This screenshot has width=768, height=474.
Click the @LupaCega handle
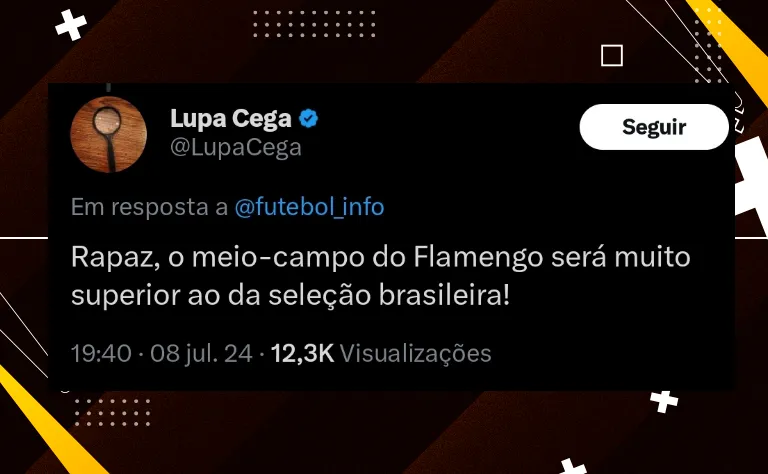coord(236,147)
